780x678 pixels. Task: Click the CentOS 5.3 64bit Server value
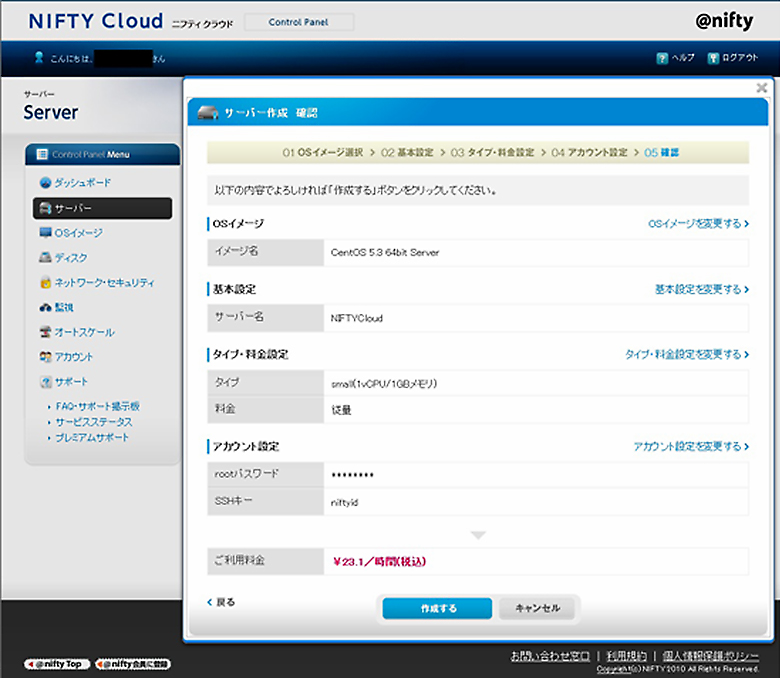point(385,253)
